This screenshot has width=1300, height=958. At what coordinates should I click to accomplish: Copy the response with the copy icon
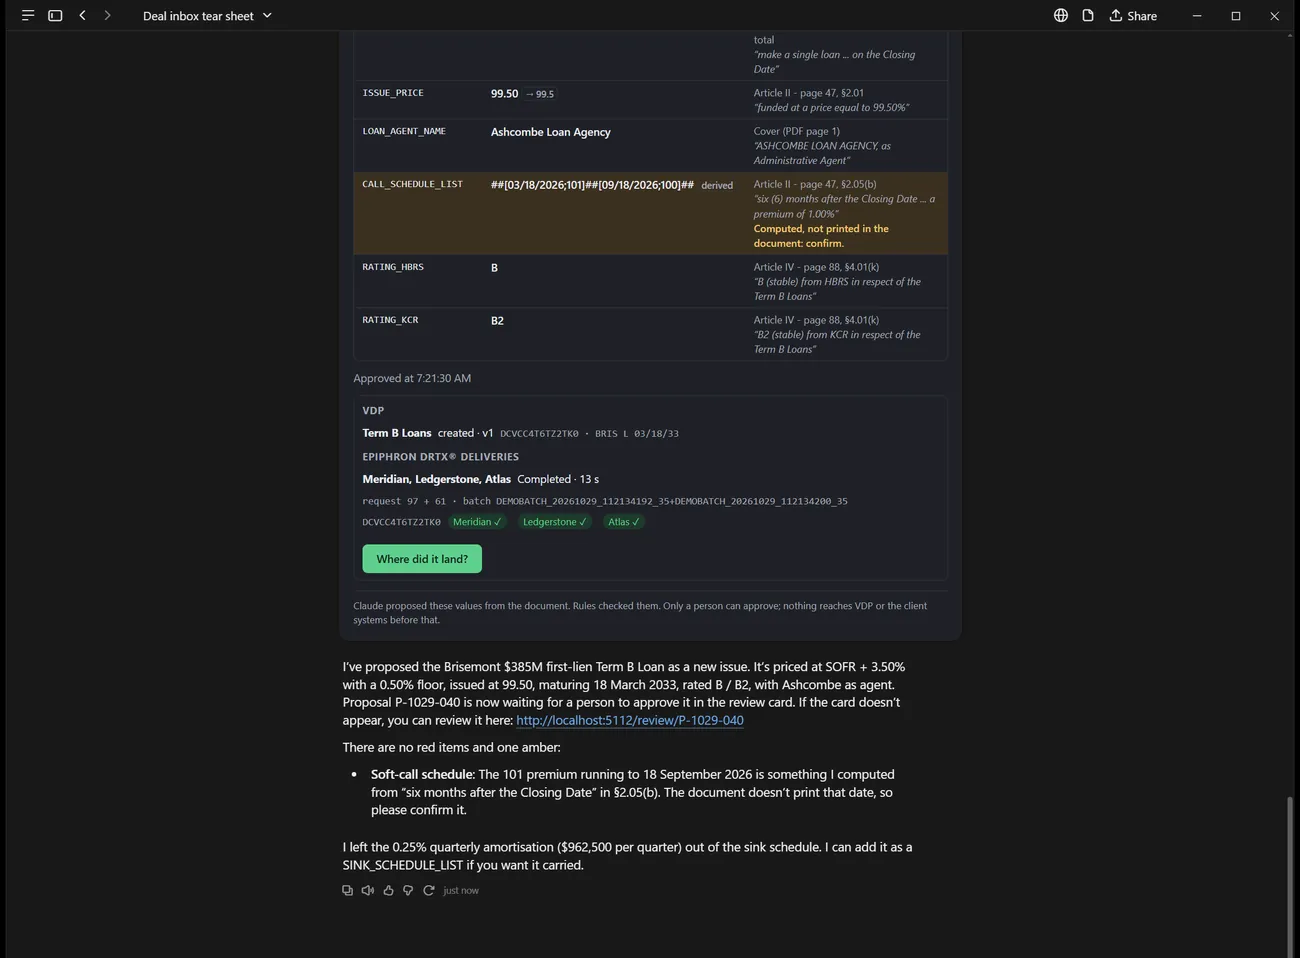[347, 890]
